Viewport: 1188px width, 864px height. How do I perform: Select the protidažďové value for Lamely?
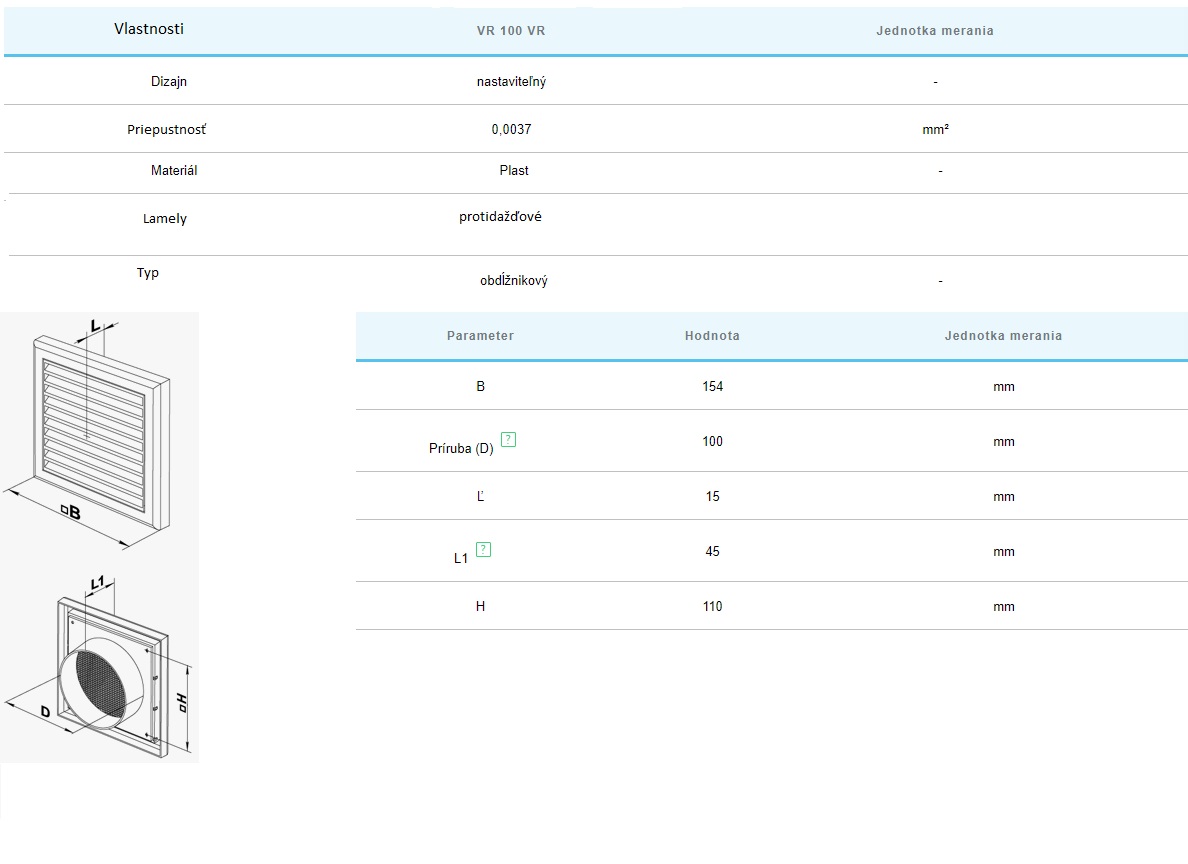pyautogui.click(x=500, y=217)
